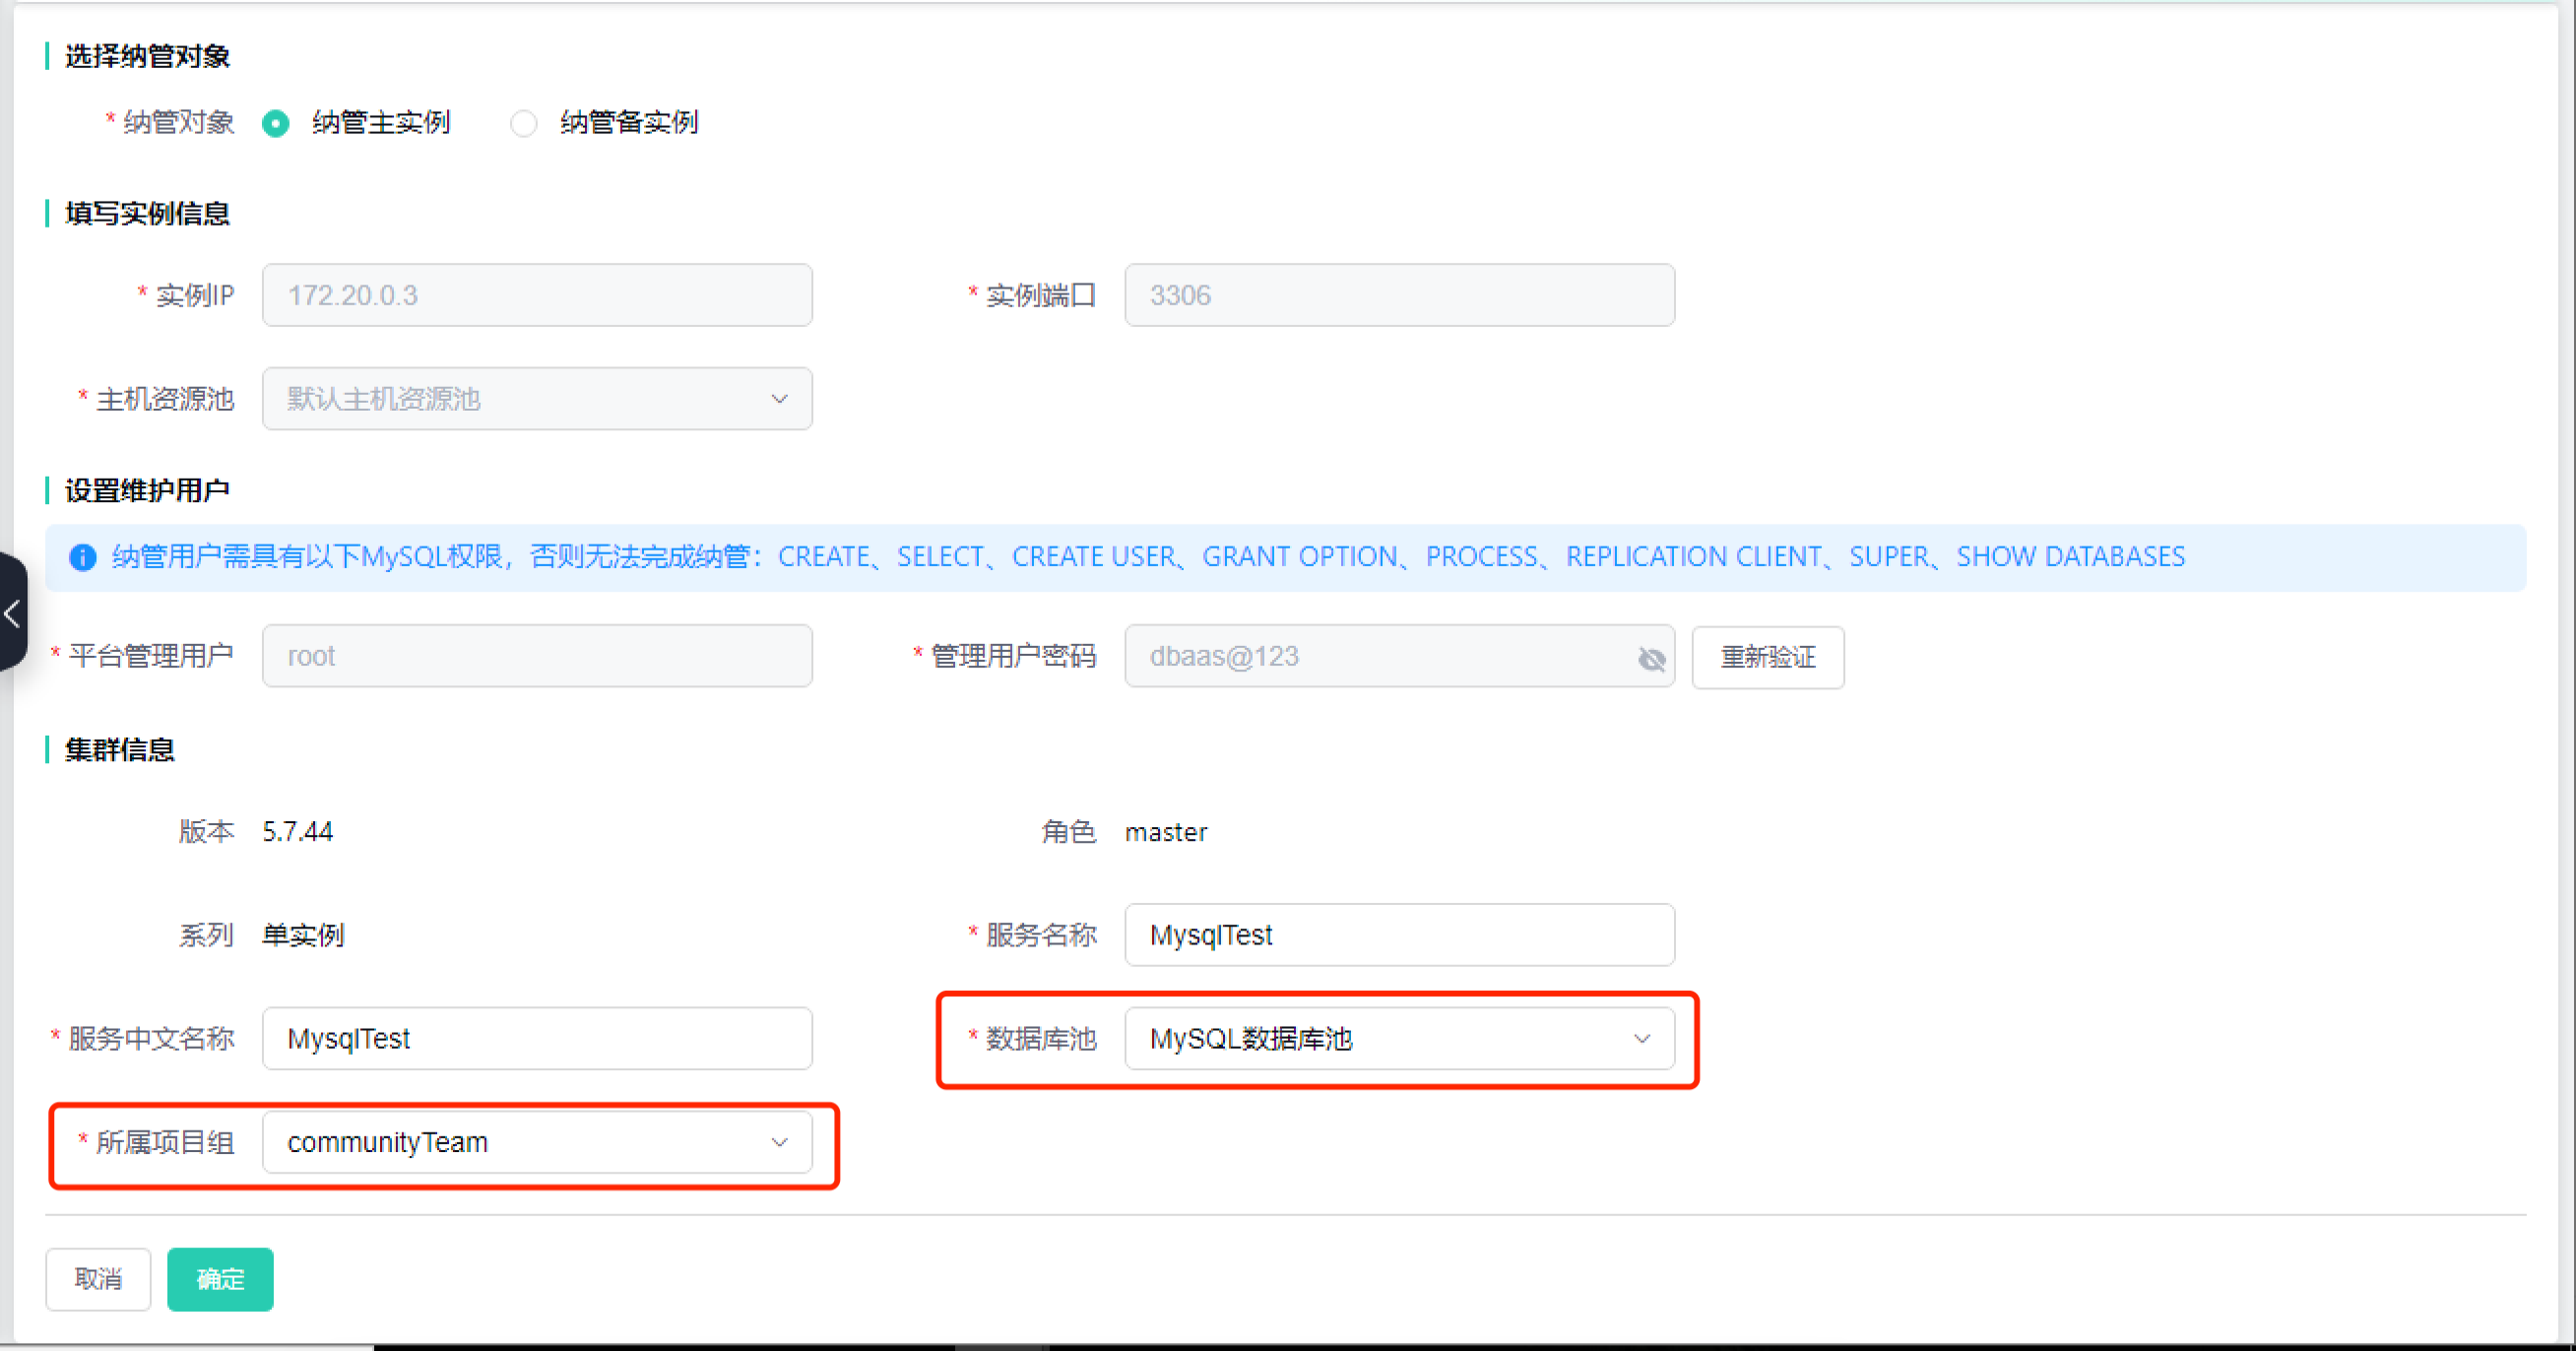Expand the left side panel arrow

(x=12, y=613)
